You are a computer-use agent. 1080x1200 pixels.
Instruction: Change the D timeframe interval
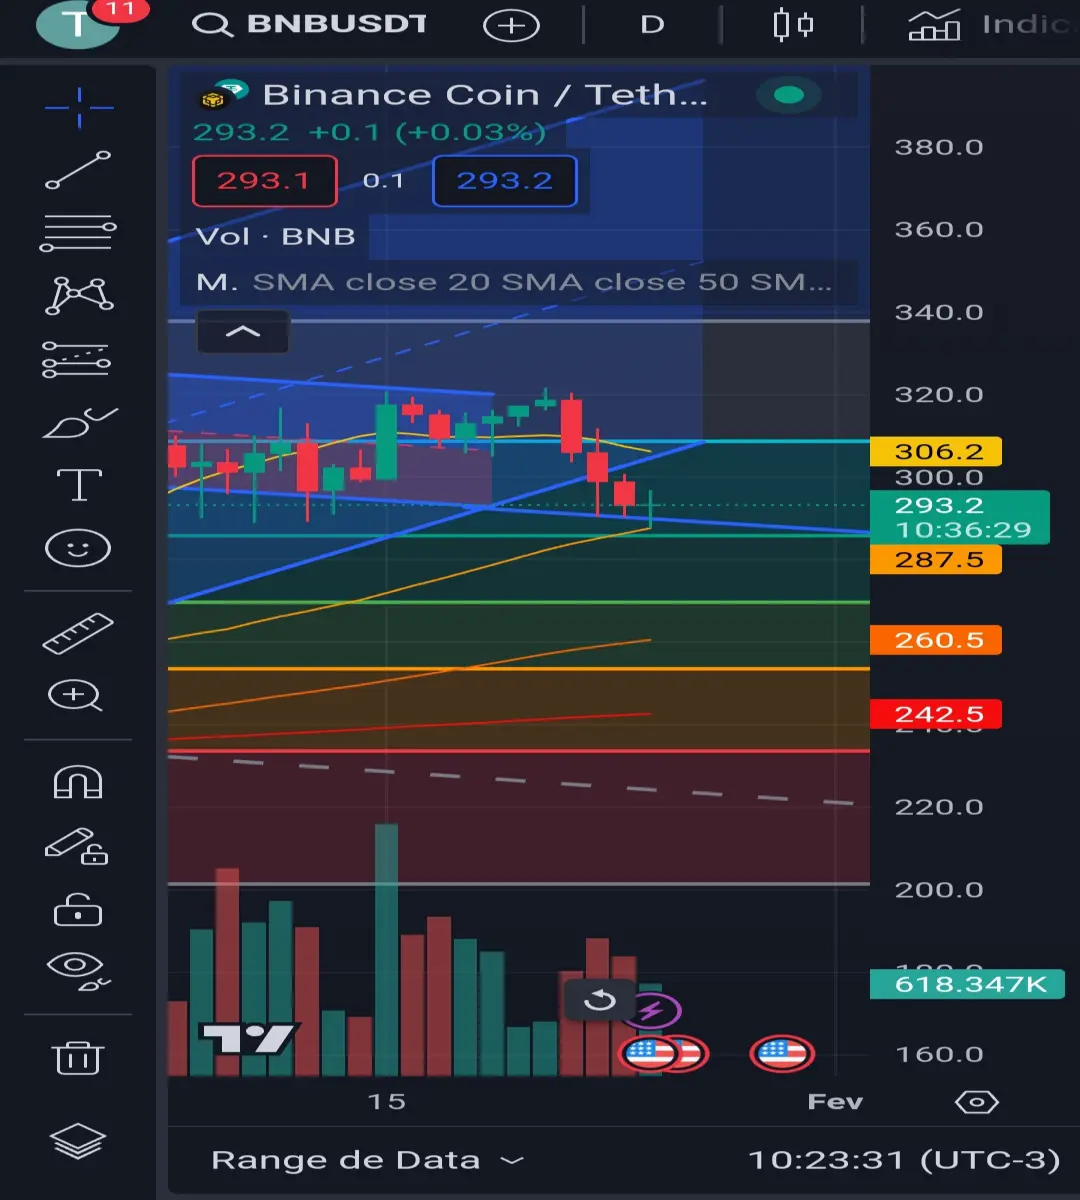[652, 24]
